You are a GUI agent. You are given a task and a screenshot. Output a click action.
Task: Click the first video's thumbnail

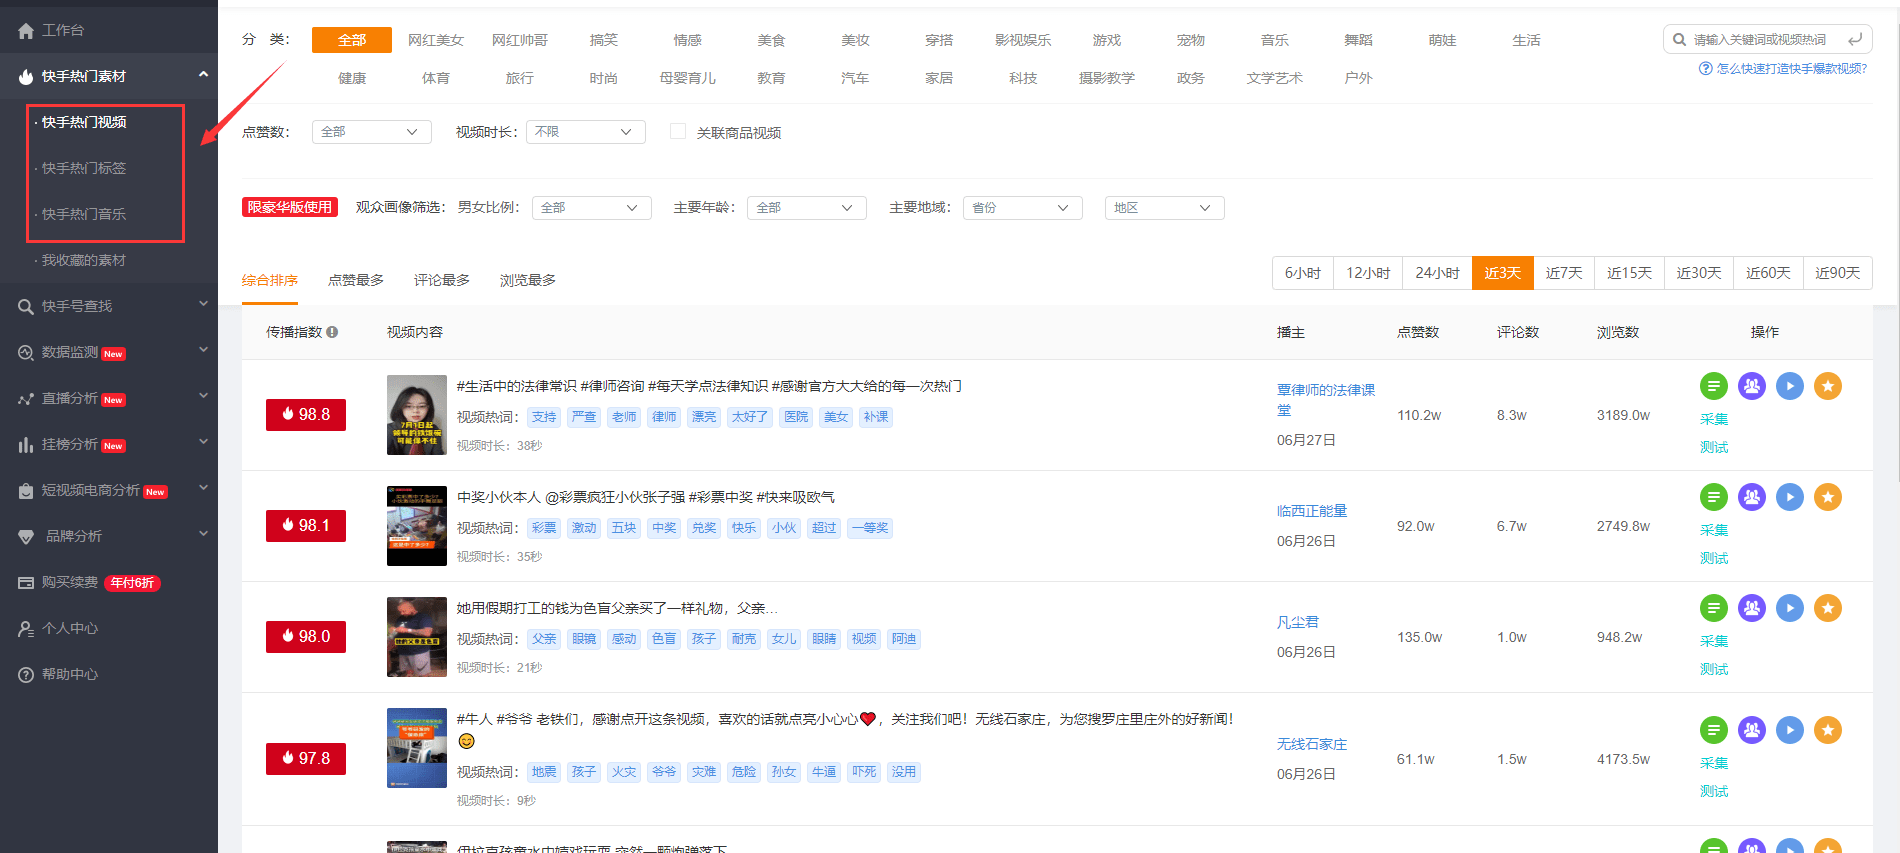click(416, 415)
